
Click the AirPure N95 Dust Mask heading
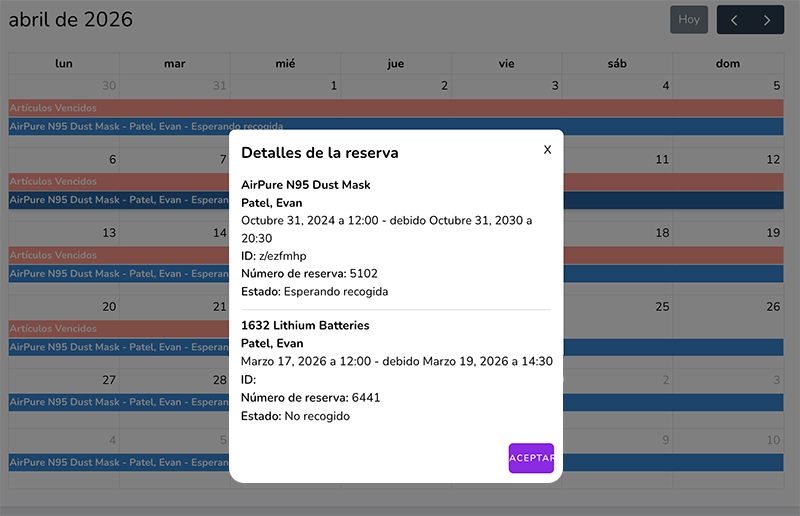306,185
